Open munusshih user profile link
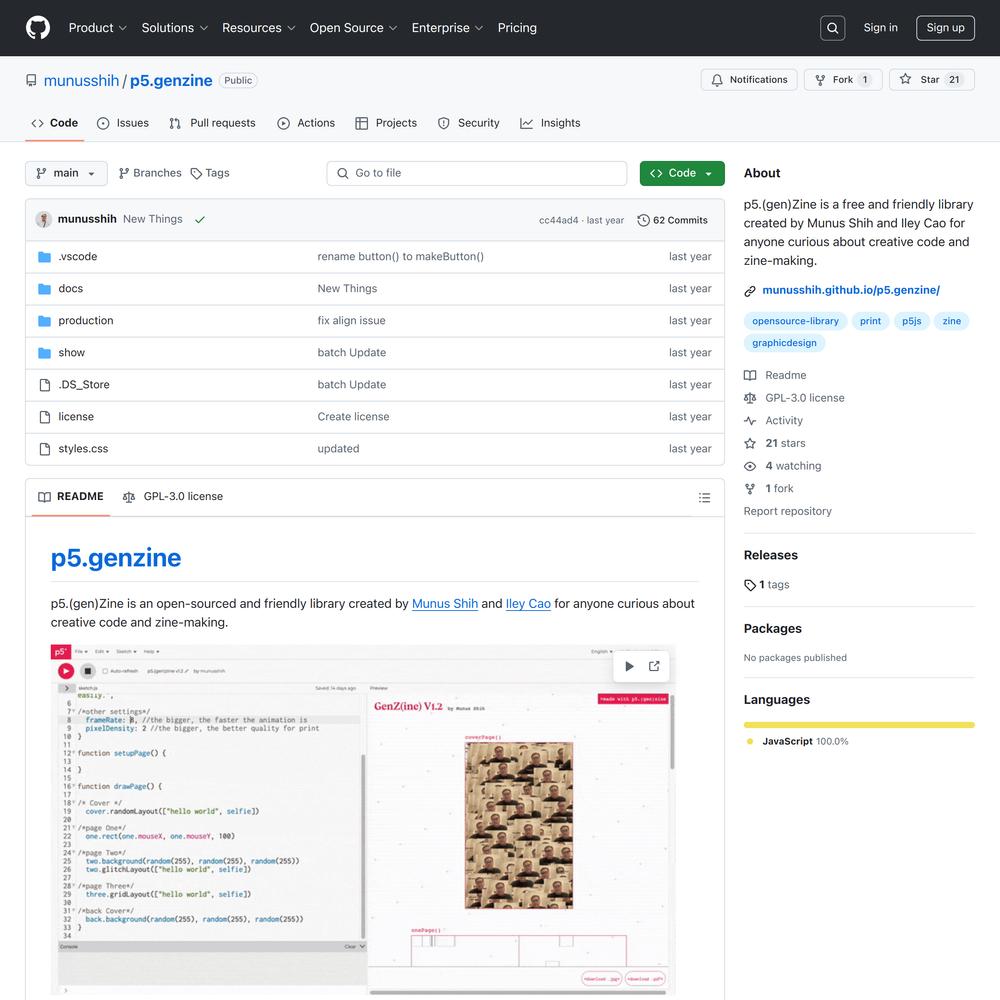This screenshot has width=1000, height=1000. 82,80
